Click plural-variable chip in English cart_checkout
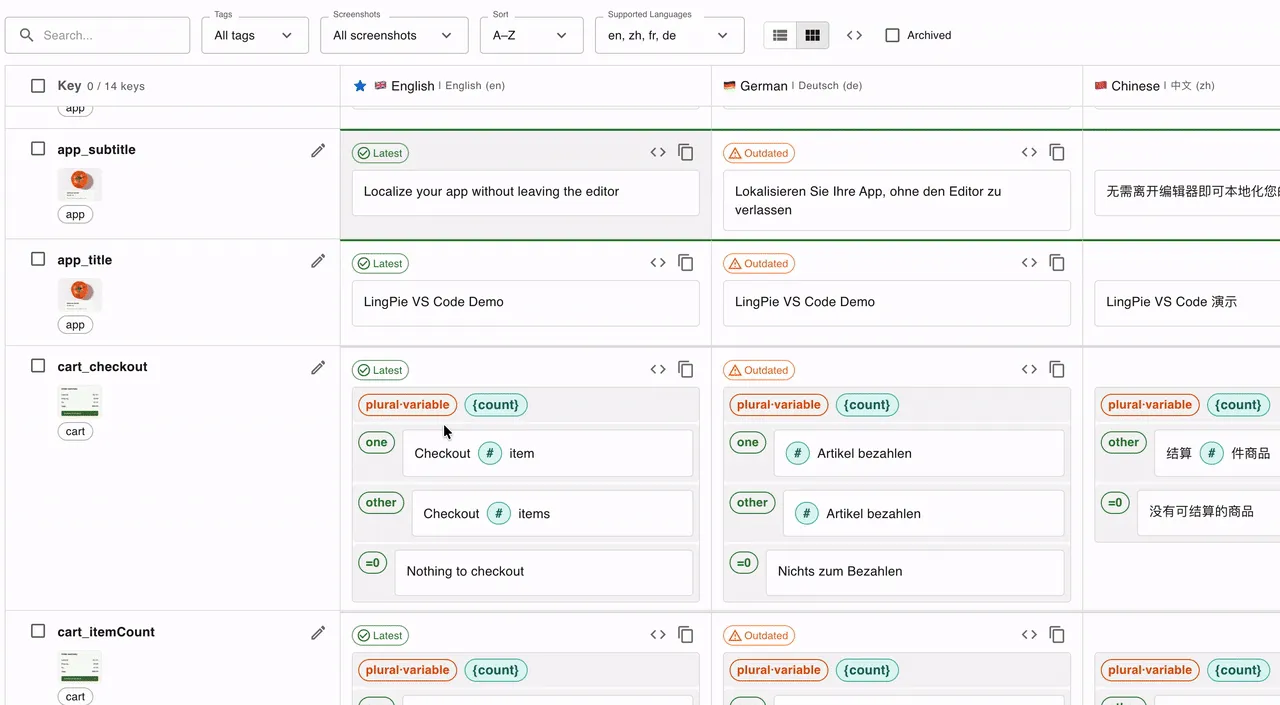 pos(407,405)
